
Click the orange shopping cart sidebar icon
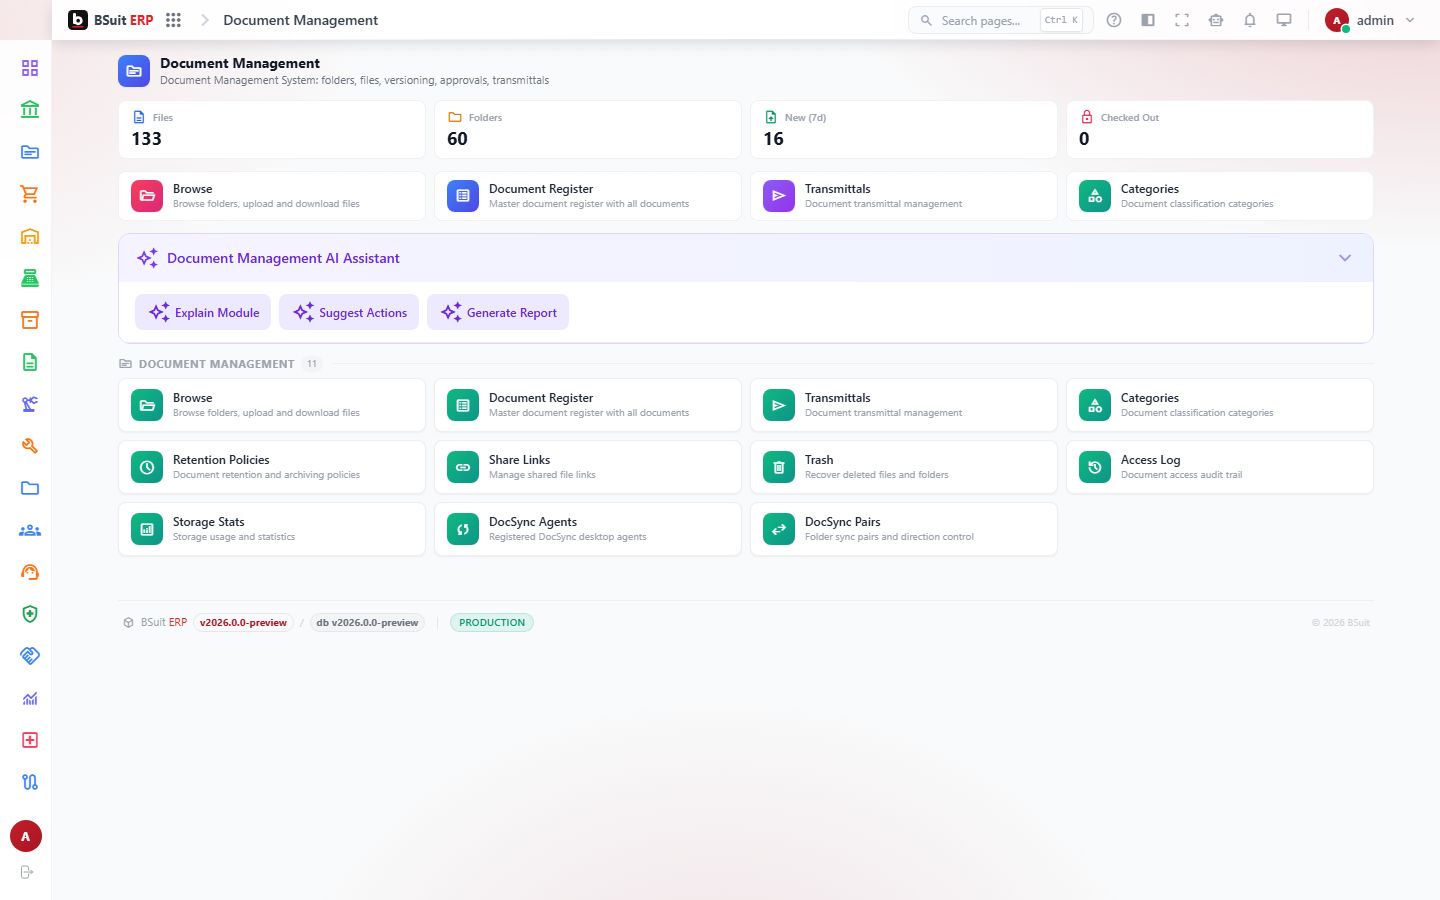[x=30, y=194]
